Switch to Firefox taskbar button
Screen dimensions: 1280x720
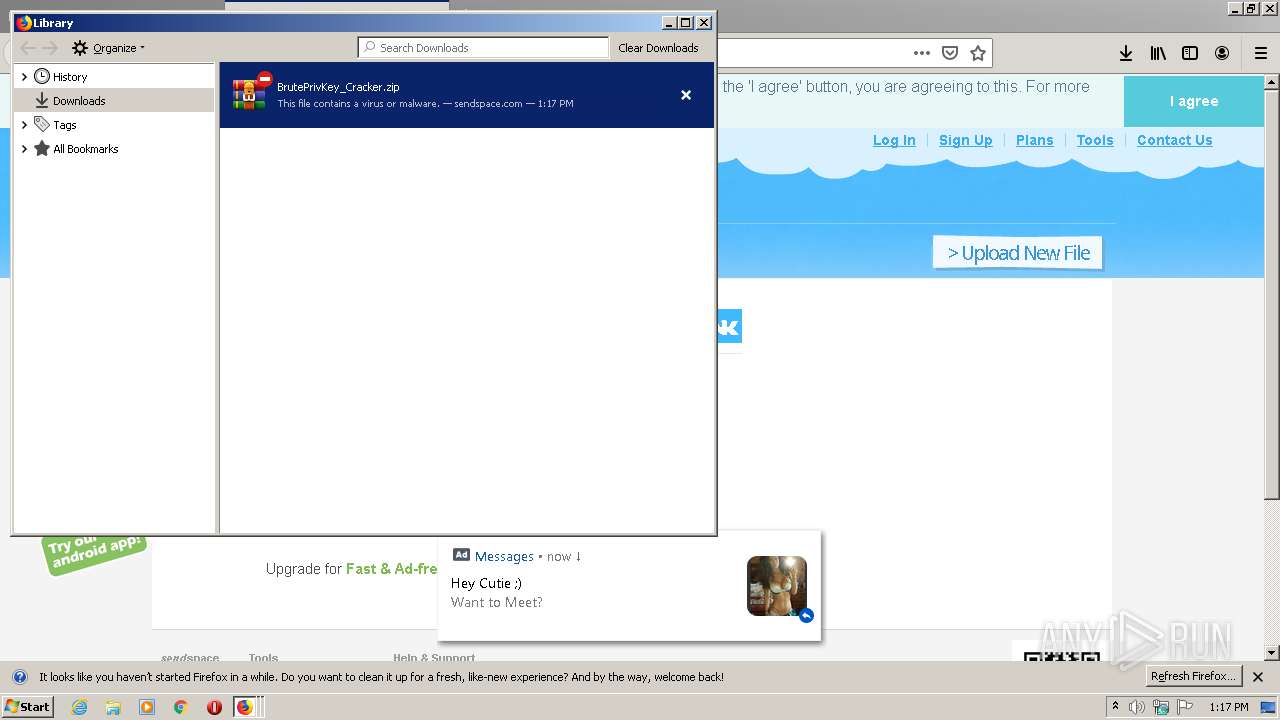247,707
